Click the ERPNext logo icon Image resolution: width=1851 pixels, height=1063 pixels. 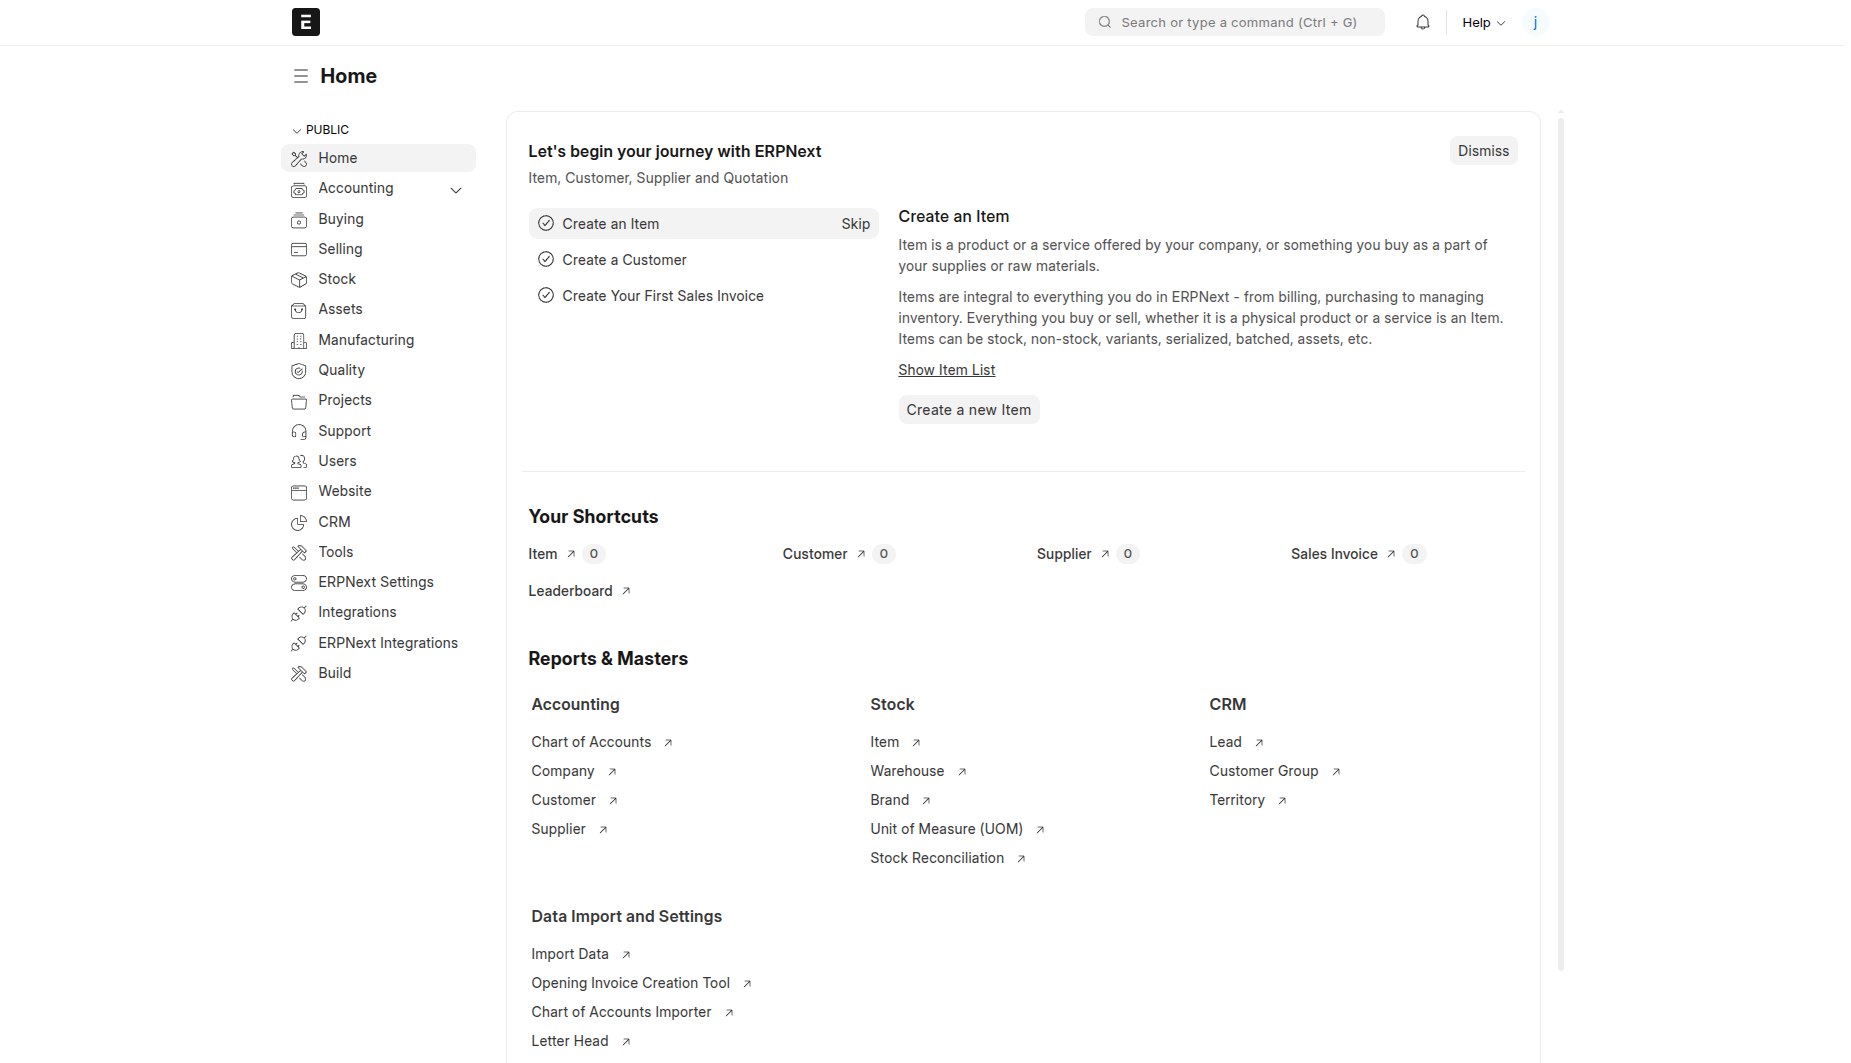(305, 22)
